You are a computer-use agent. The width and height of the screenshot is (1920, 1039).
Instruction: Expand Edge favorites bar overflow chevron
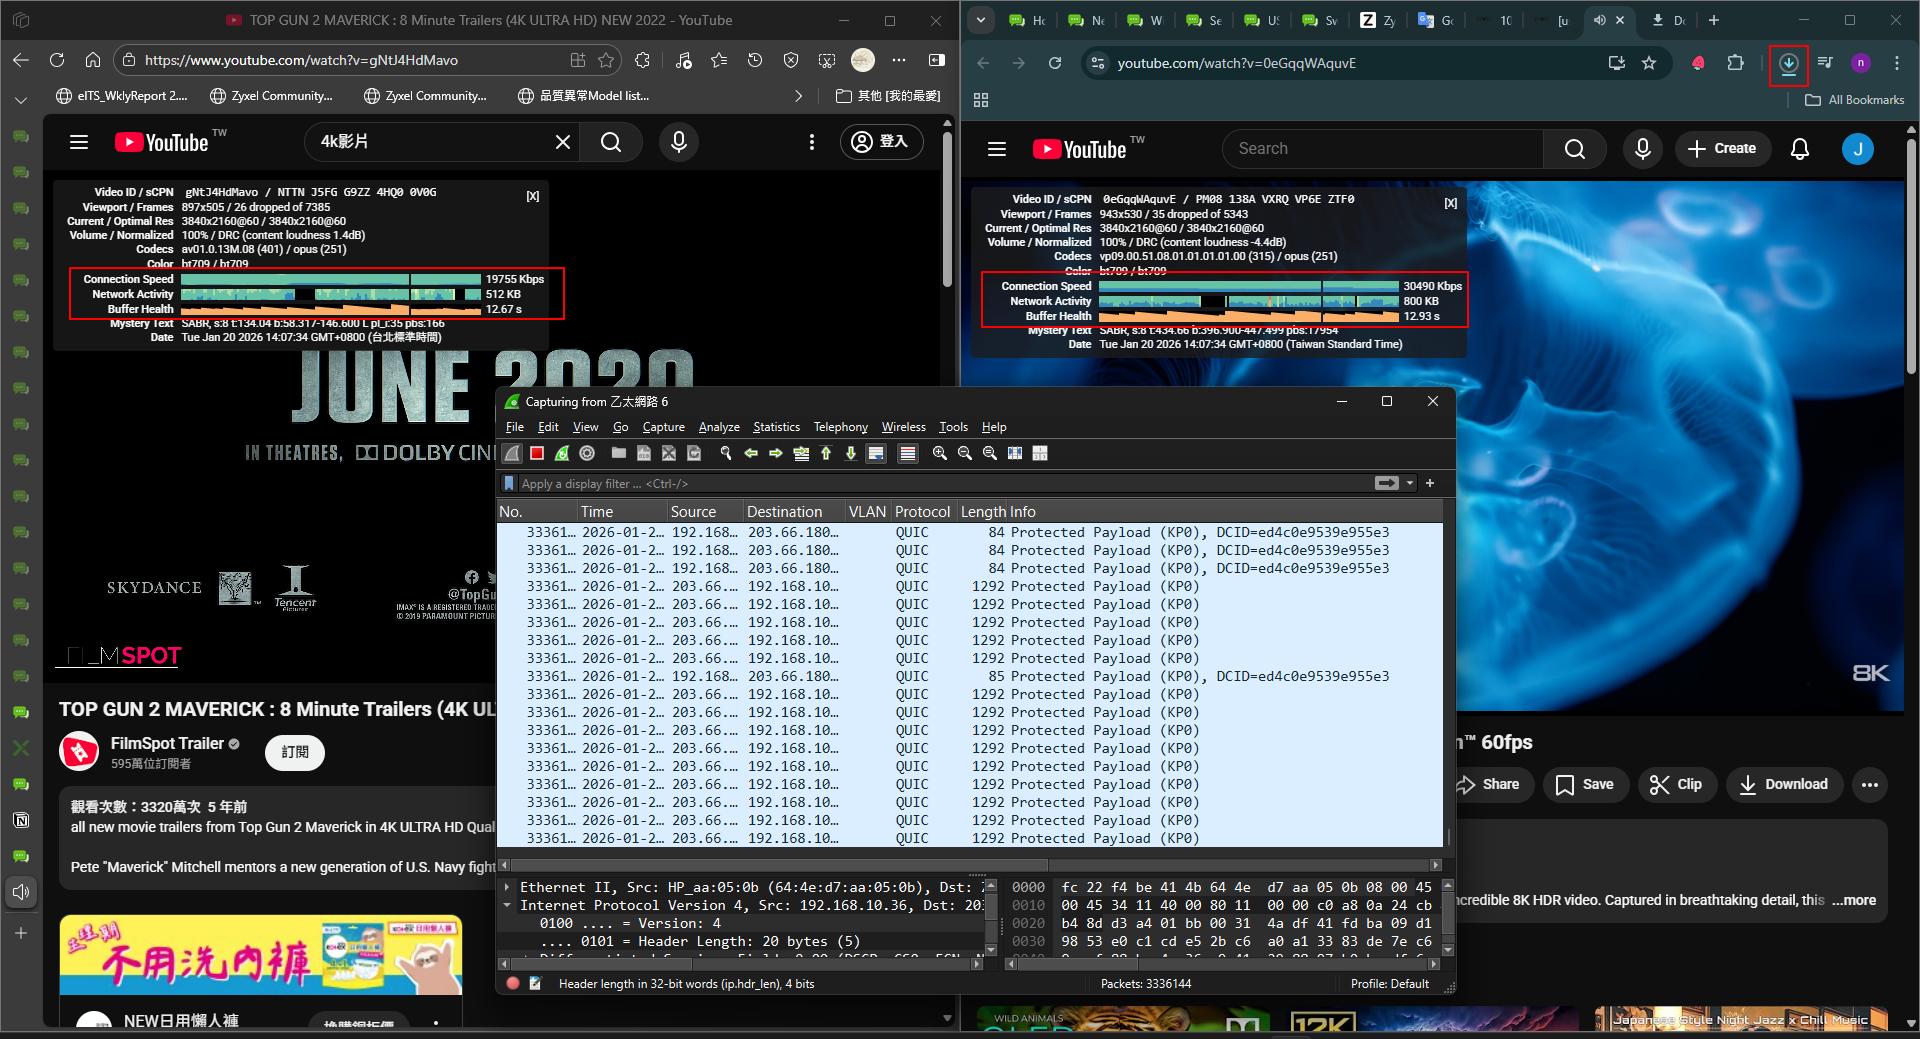click(x=798, y=96)
